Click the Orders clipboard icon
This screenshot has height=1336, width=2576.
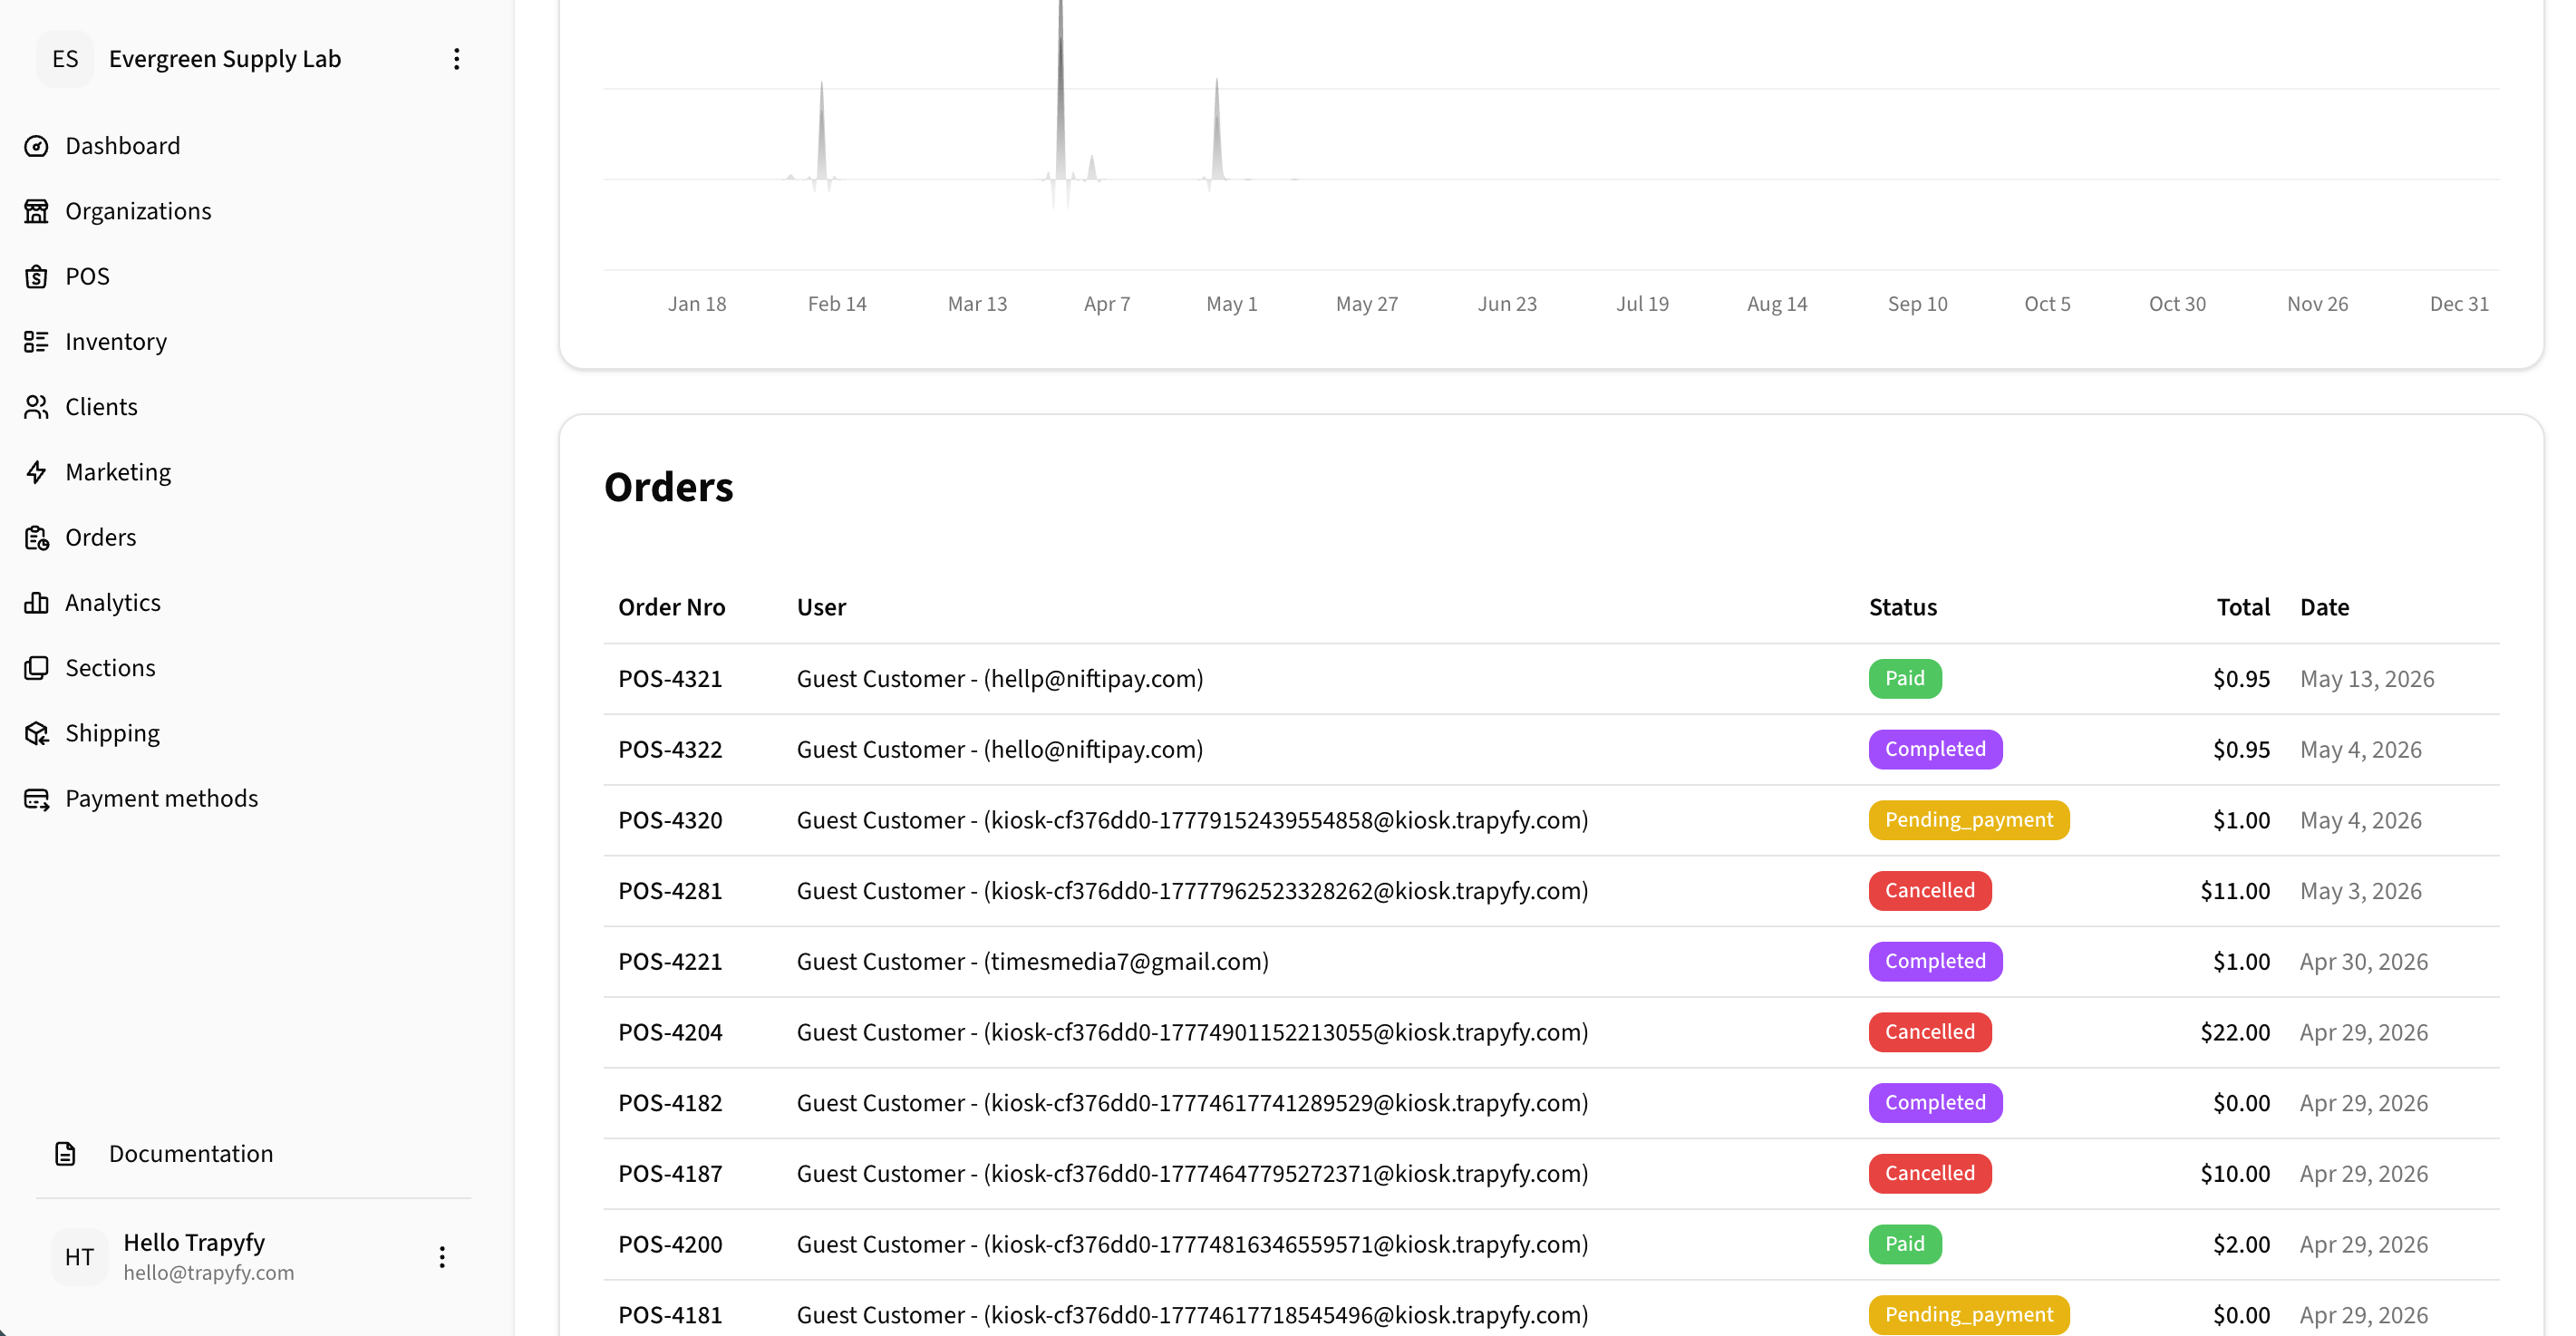click(x=37, y=538)
